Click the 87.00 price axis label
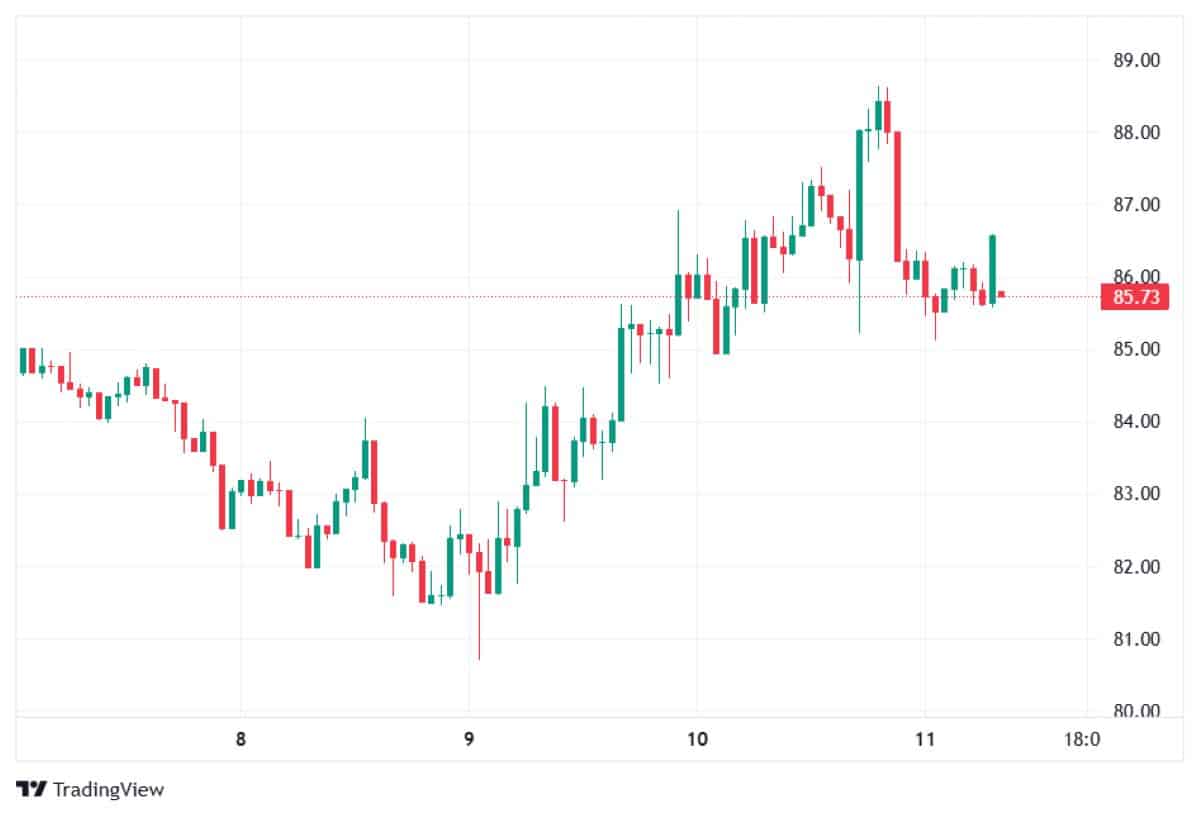Viewport: 1200px width, 817px height. [x=1136, y=204]
